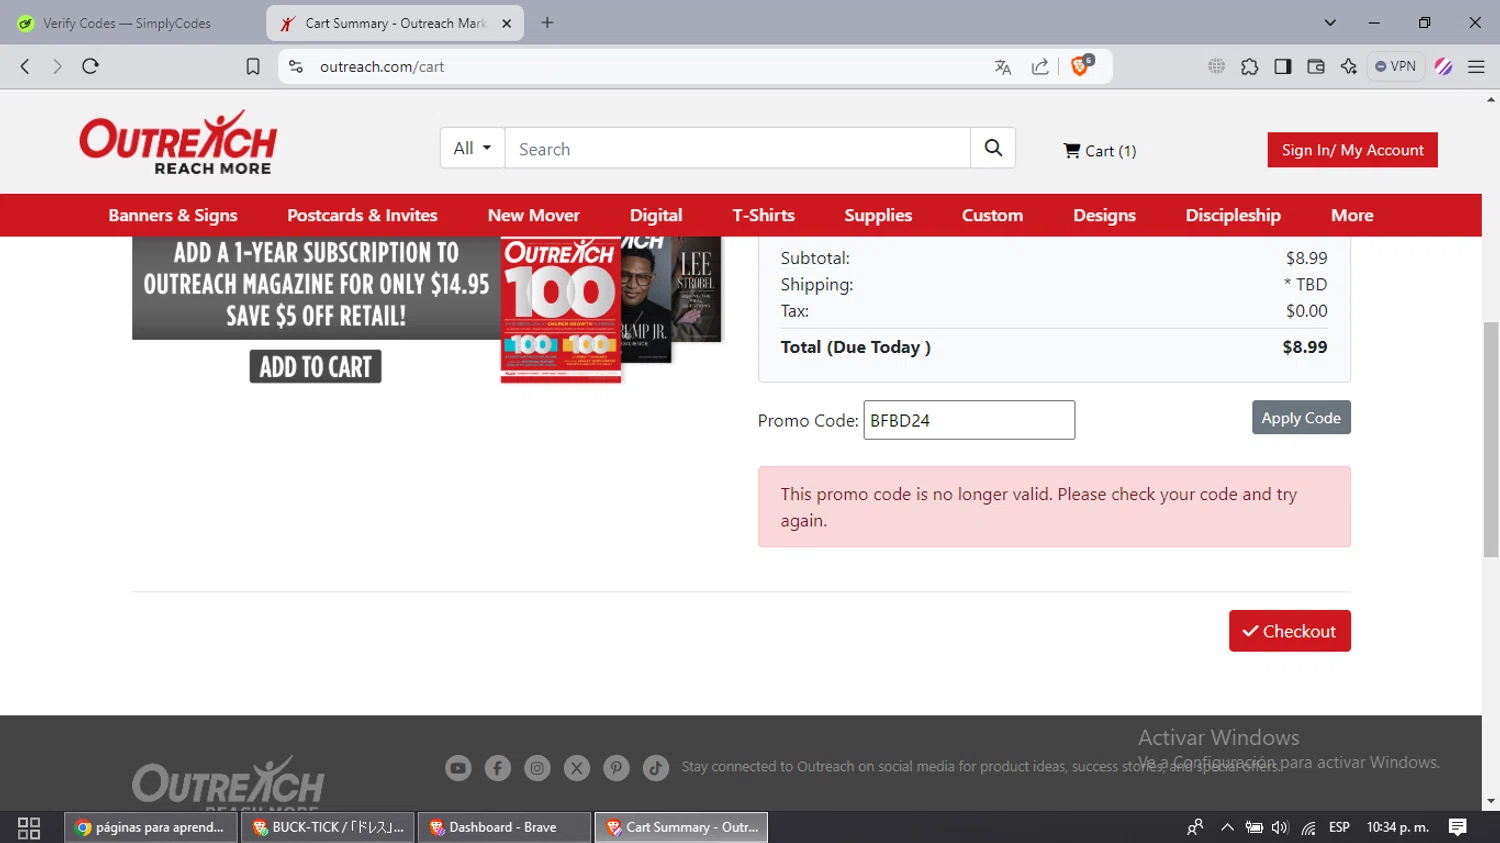The width and height of the screenshot is (1500, 843).
Task: Click the VPN button
Action: pos(1396,66)
